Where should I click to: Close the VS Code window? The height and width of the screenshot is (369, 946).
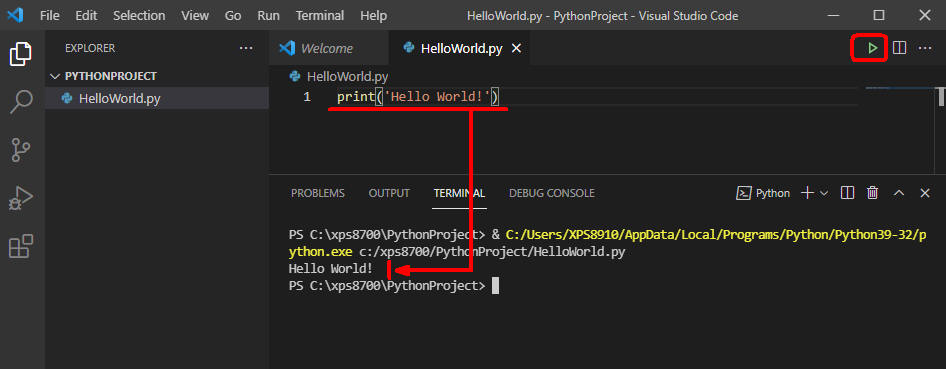(925, 15)
